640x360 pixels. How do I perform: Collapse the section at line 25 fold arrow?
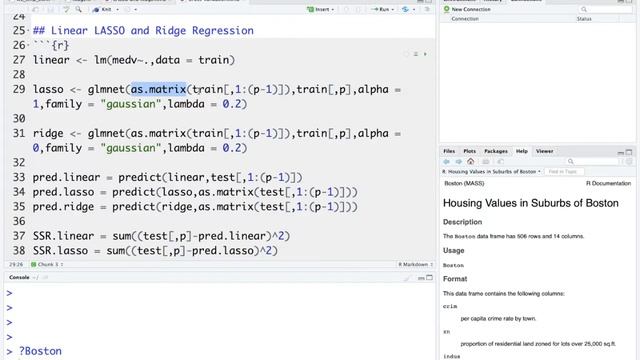28,31
